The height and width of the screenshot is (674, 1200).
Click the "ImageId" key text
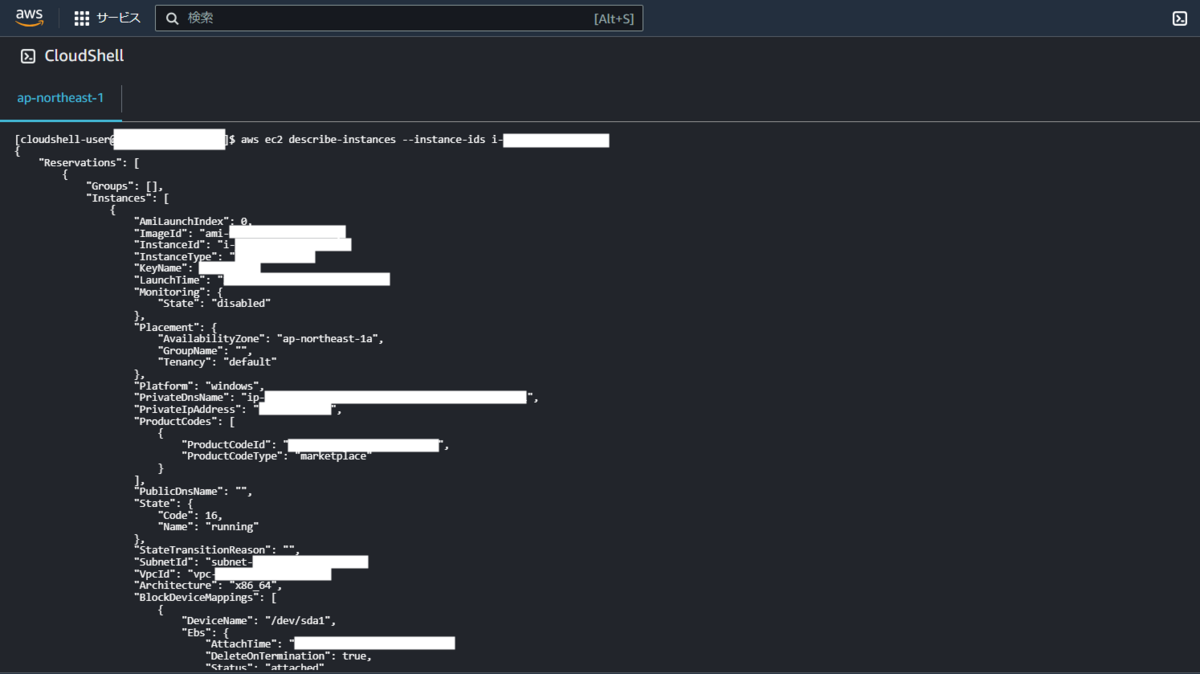[x=161, y=233]
